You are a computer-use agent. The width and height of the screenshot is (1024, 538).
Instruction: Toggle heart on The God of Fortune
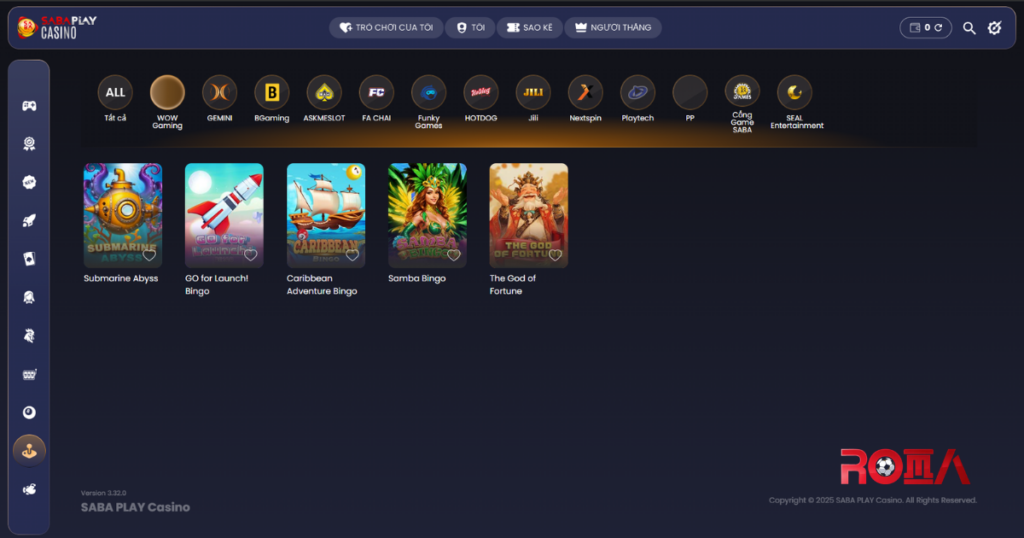click(x=555, y=255)
